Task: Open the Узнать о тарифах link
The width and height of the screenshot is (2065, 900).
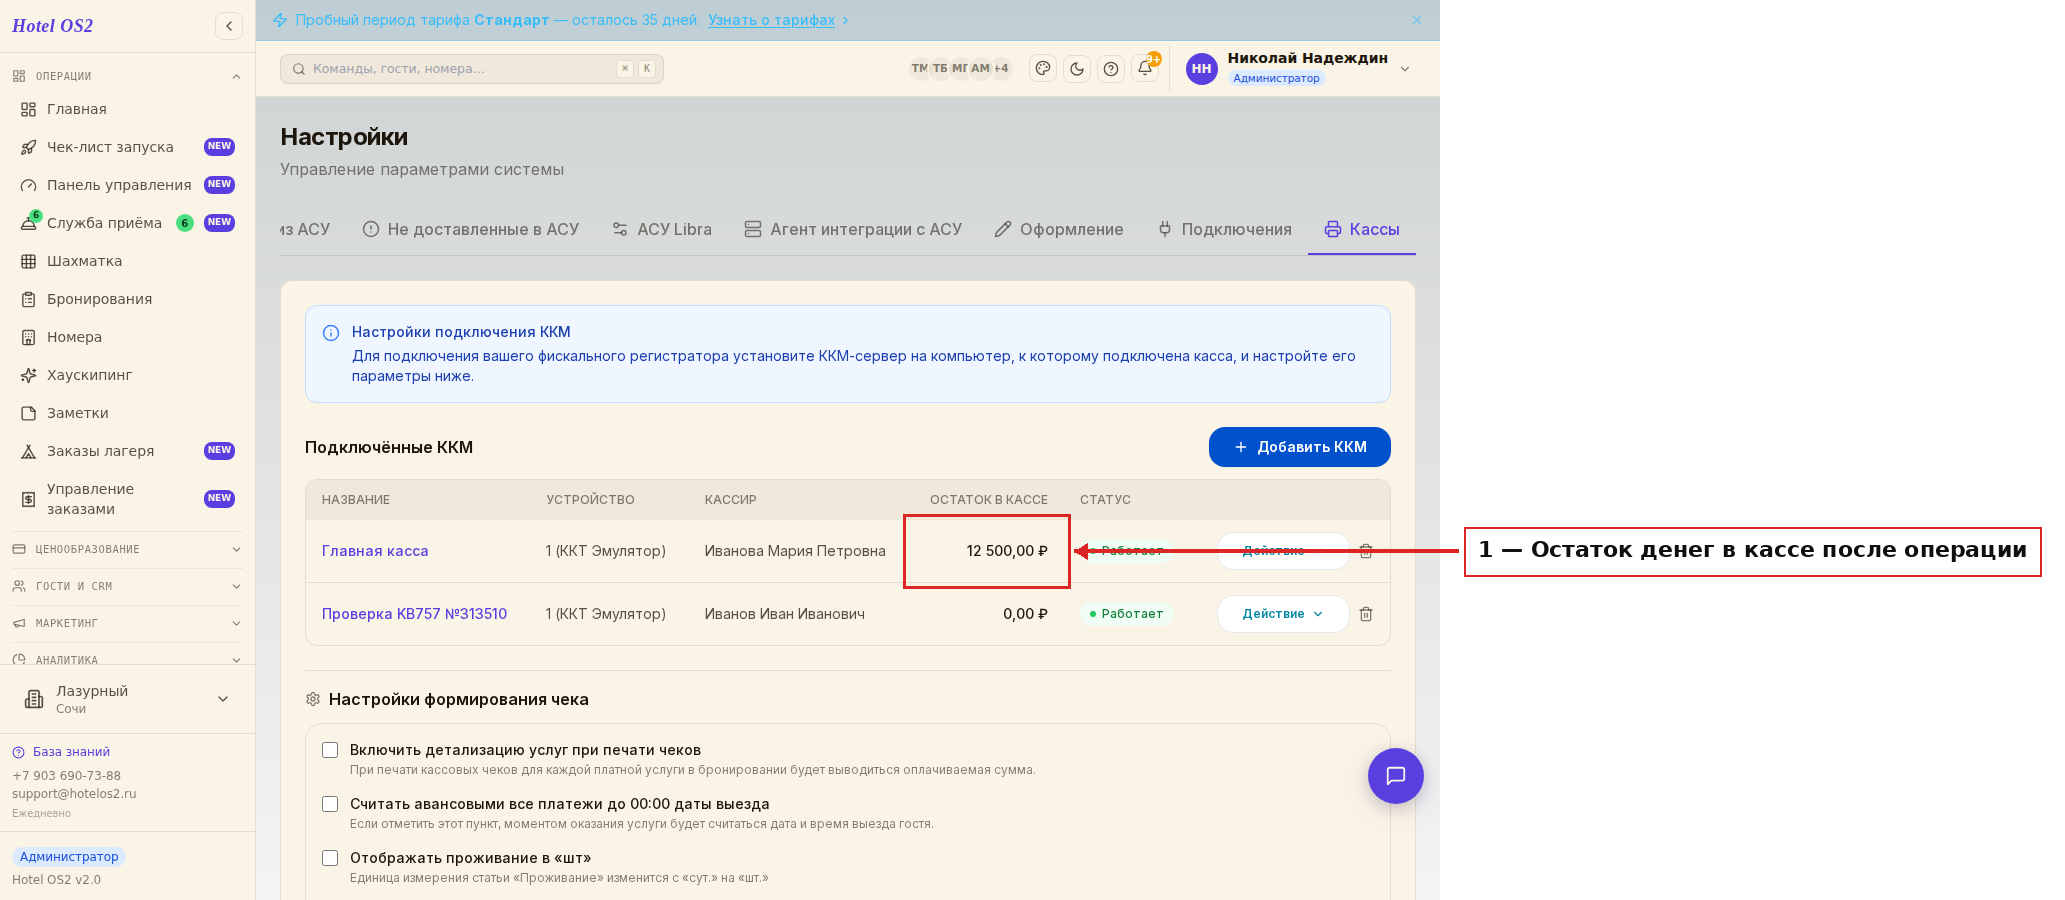Action: [x=771, y=20]
